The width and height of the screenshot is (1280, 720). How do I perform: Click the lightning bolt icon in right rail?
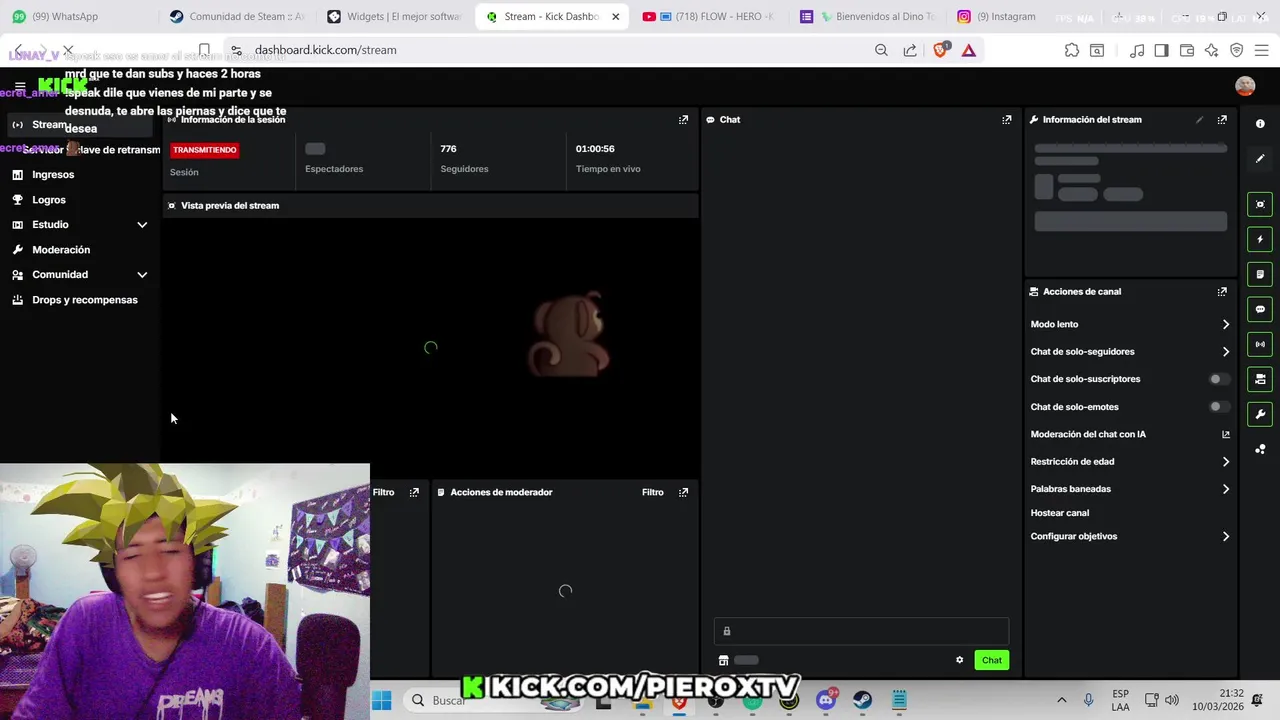(1260, 239)
